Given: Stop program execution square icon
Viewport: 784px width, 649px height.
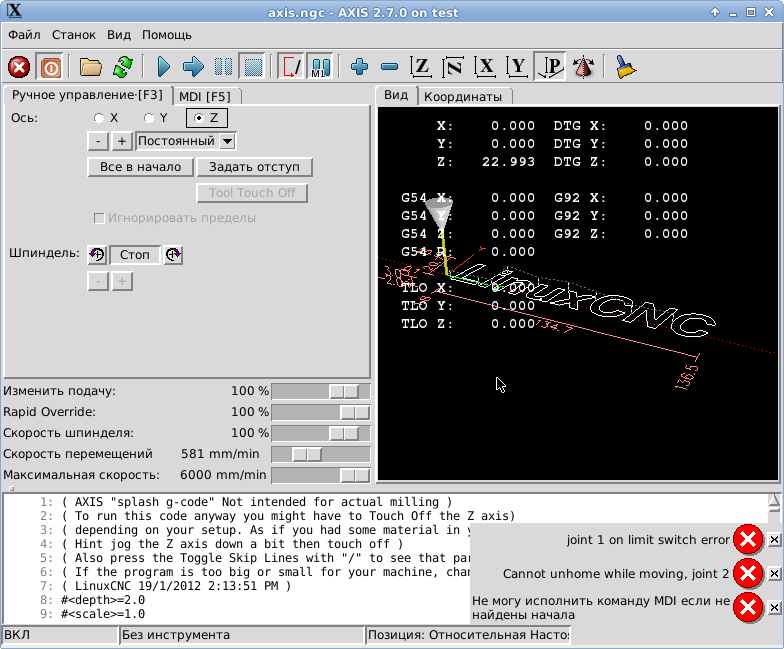Looking at the screenshot, I should pos(252,67).
